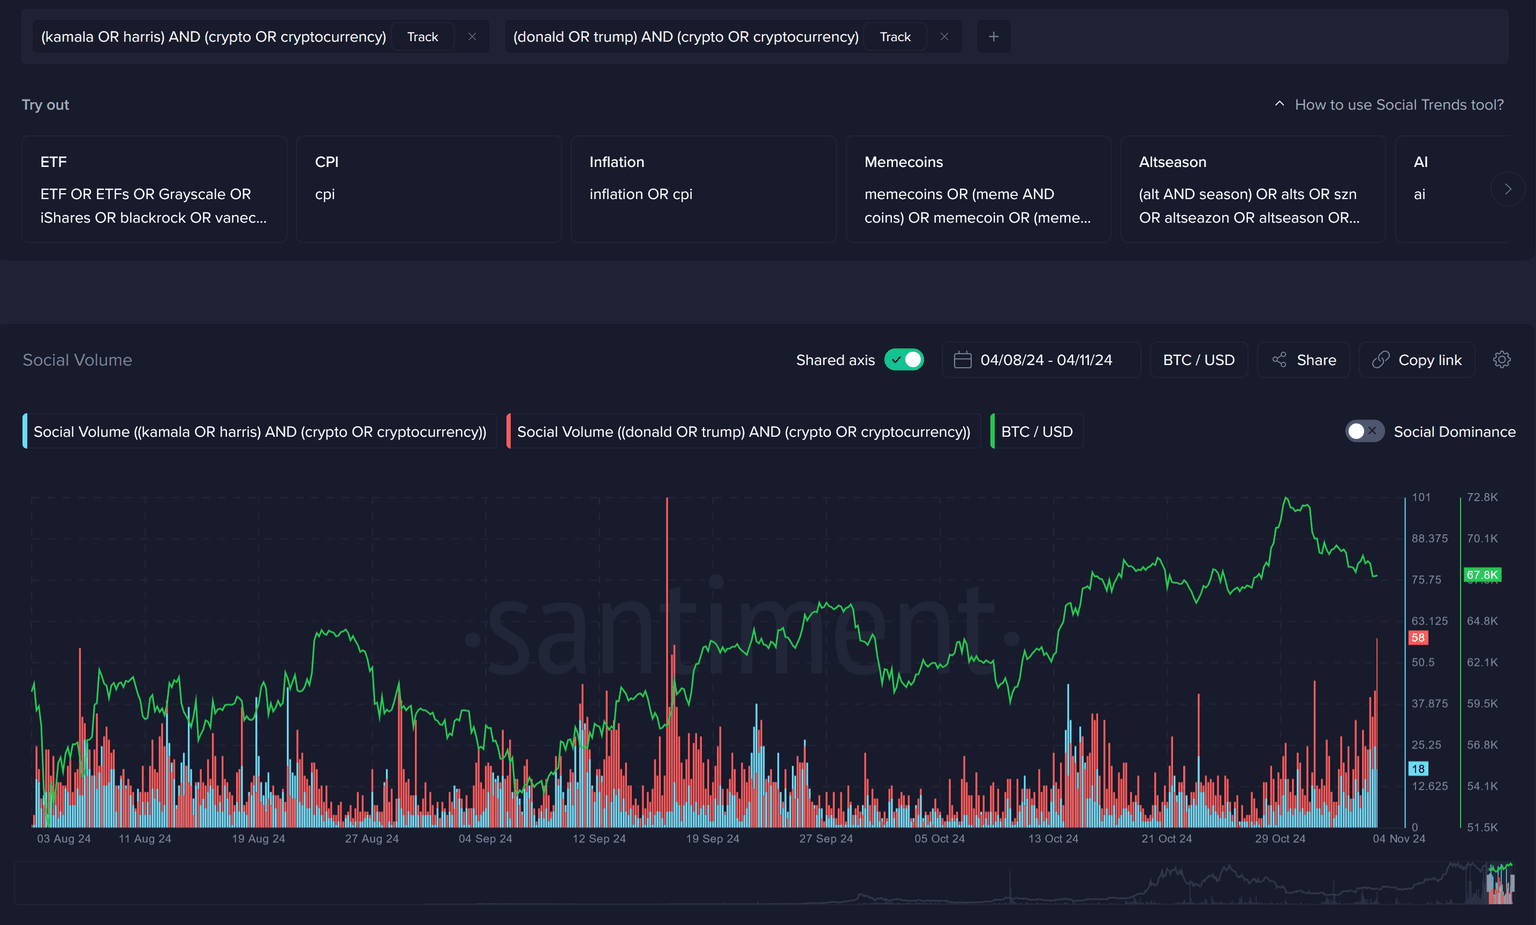Viewport: 1536px width, 925px height.
Task: Click the calendar icon in date range
Action: [x=962, y=360]
